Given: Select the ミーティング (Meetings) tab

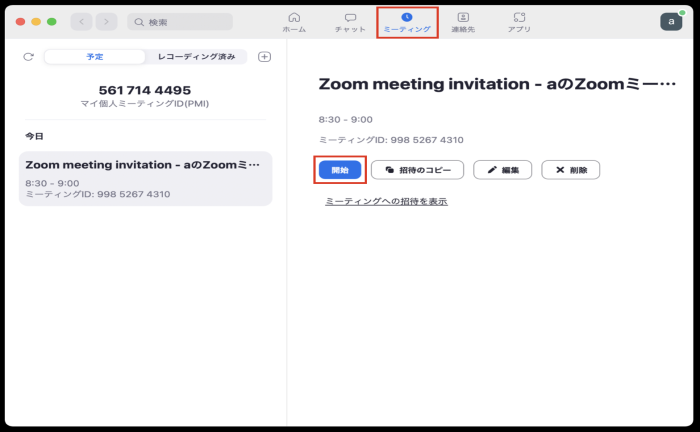Looking at the screenshot, I should (x=407, y=22).
